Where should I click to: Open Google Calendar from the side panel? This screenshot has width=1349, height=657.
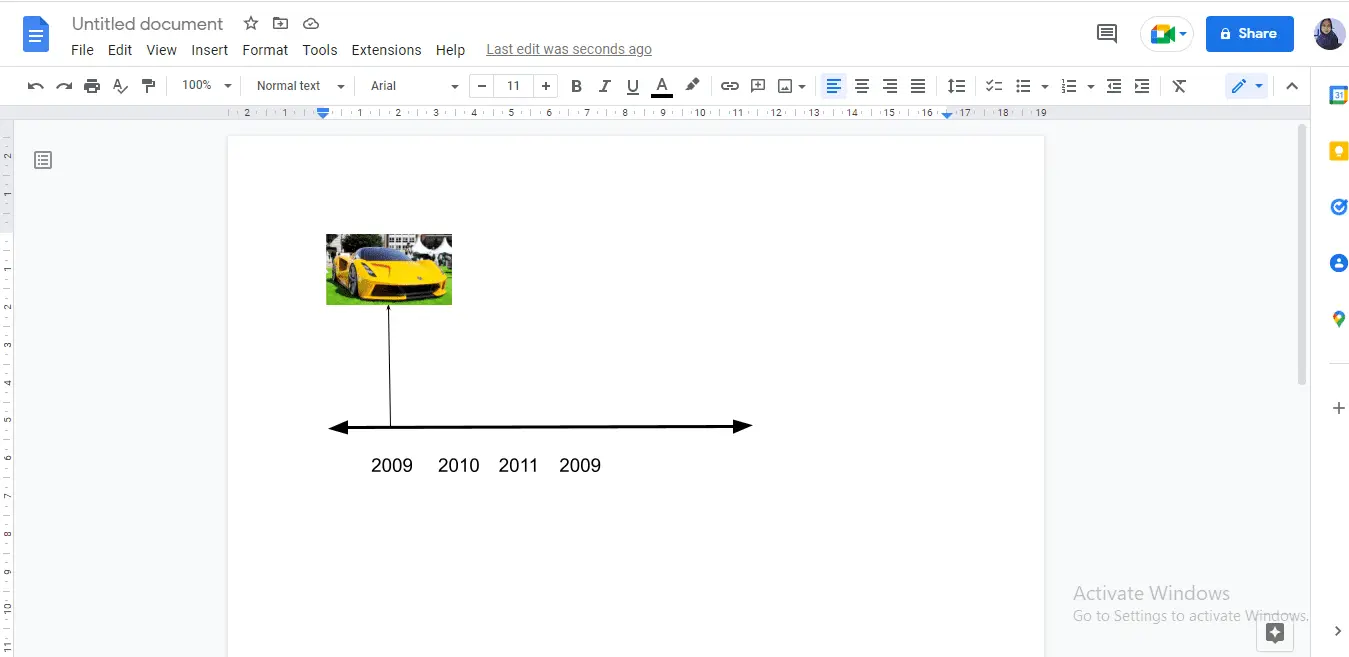pos(1338,94)
